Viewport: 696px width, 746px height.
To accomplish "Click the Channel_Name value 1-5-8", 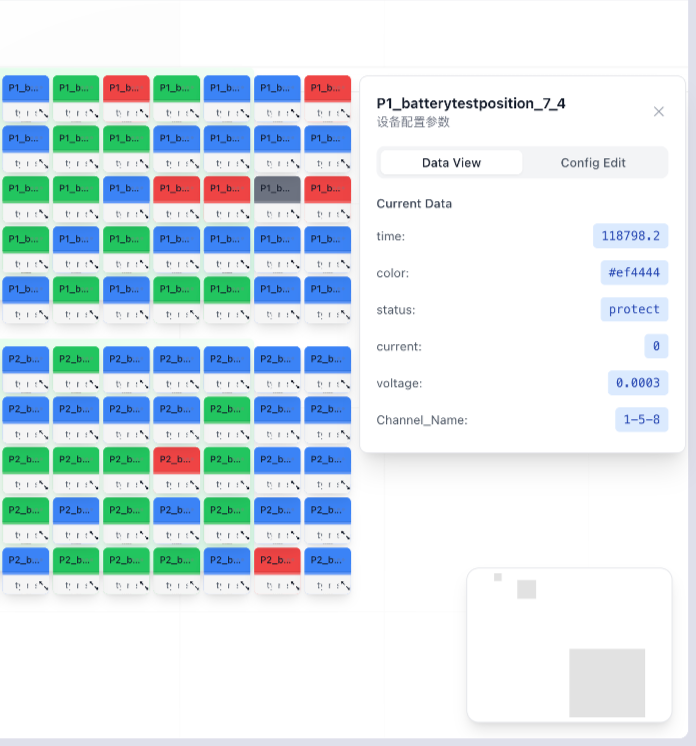I will point(641,420).
